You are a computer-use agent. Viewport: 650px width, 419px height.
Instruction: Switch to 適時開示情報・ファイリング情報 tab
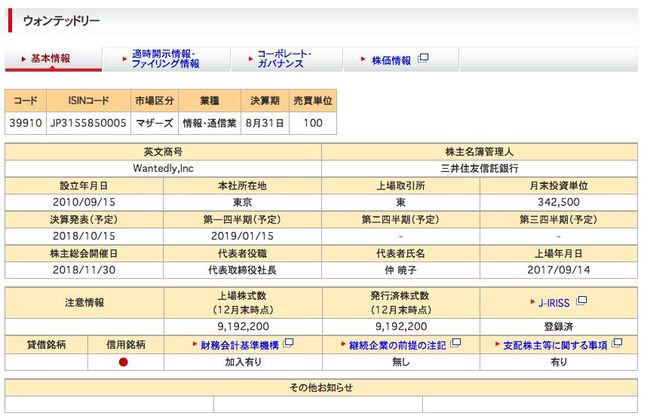point(166,59)
